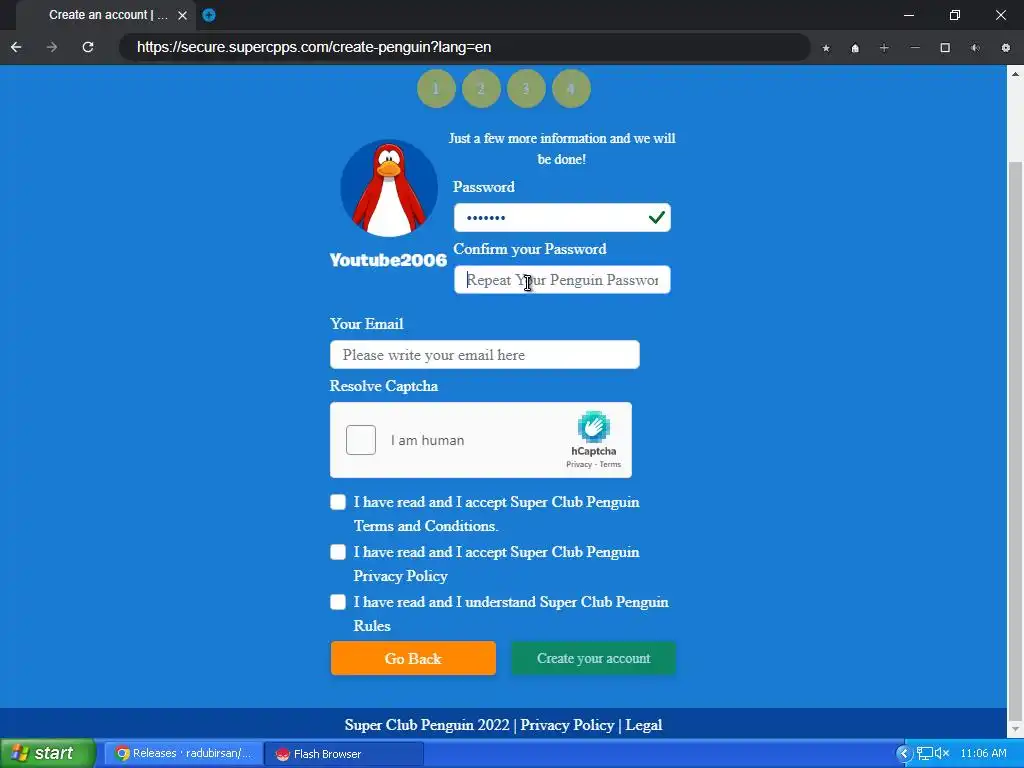Click the 'Youtube2006' penguin name text
Viewport: 1024px width, 768px height.
click(388, 260)
